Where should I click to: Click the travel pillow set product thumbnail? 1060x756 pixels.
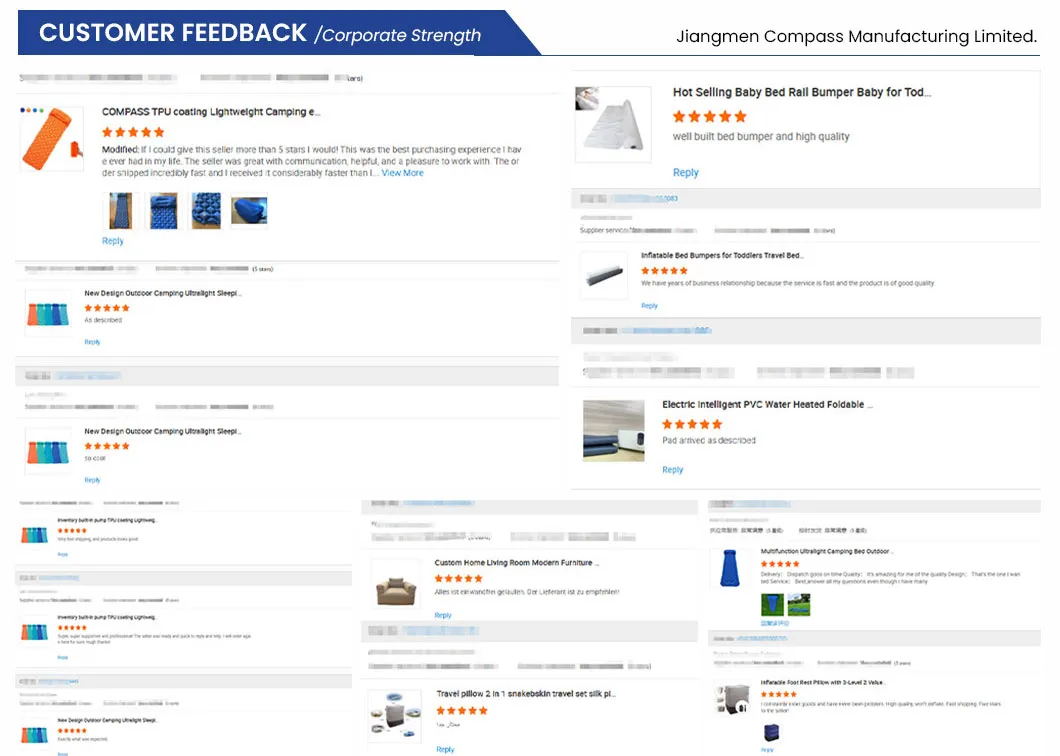click(x=395, y=715)
